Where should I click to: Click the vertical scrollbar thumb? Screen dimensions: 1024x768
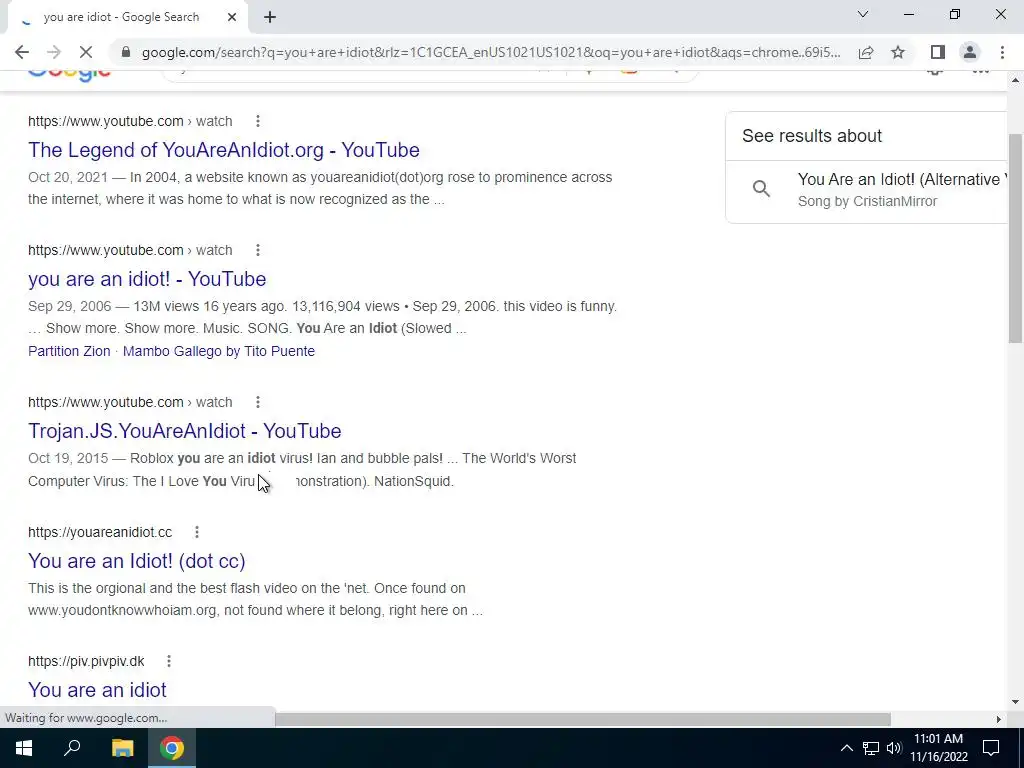coord(1015,238)
